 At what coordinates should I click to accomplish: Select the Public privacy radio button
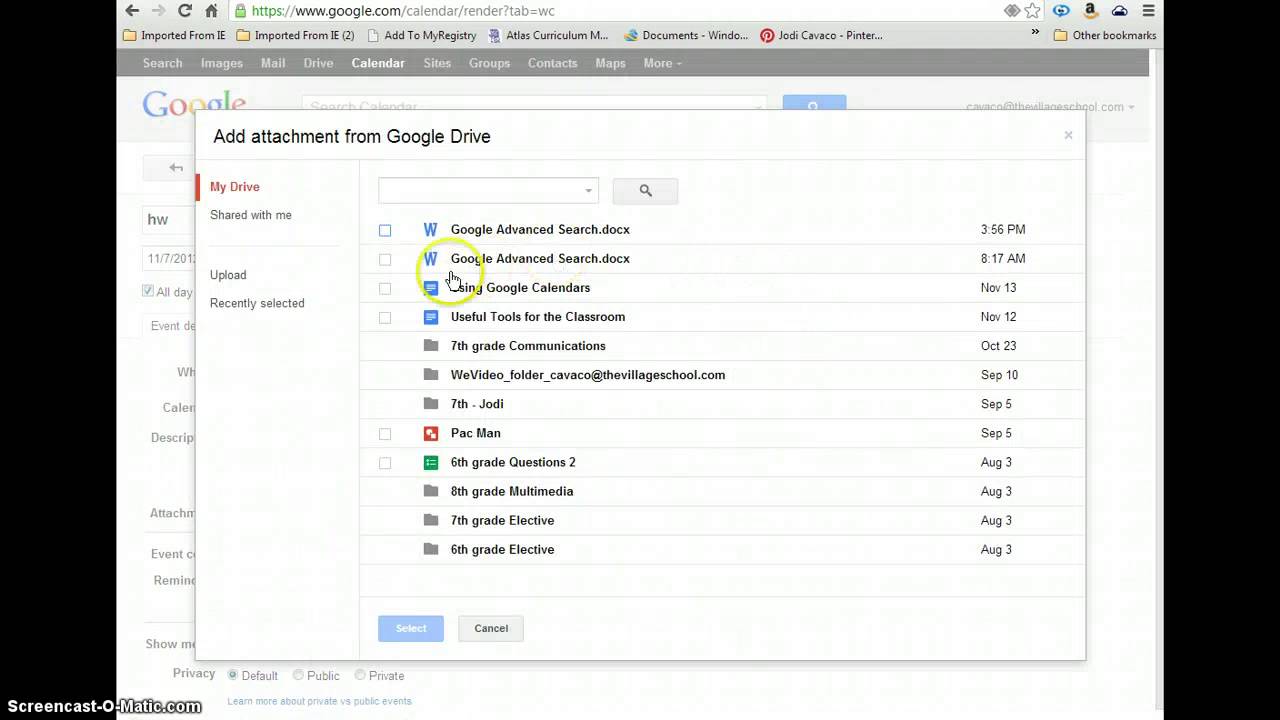coord(298,675)
